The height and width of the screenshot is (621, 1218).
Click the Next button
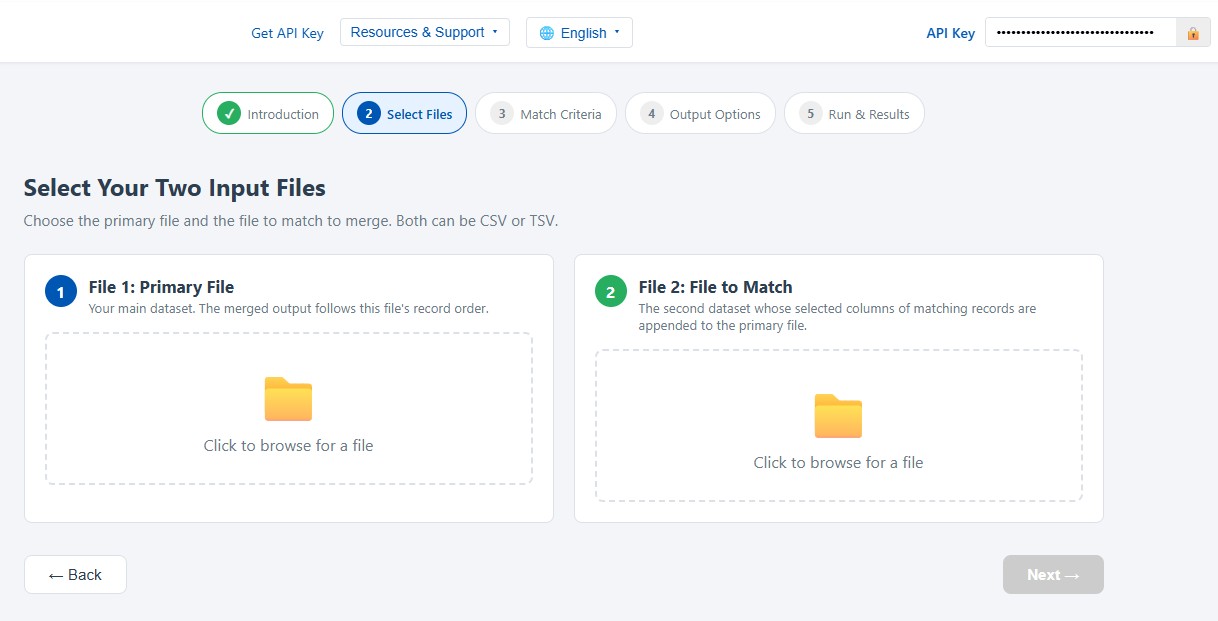pyautogui.click(x=1053, y=574)
